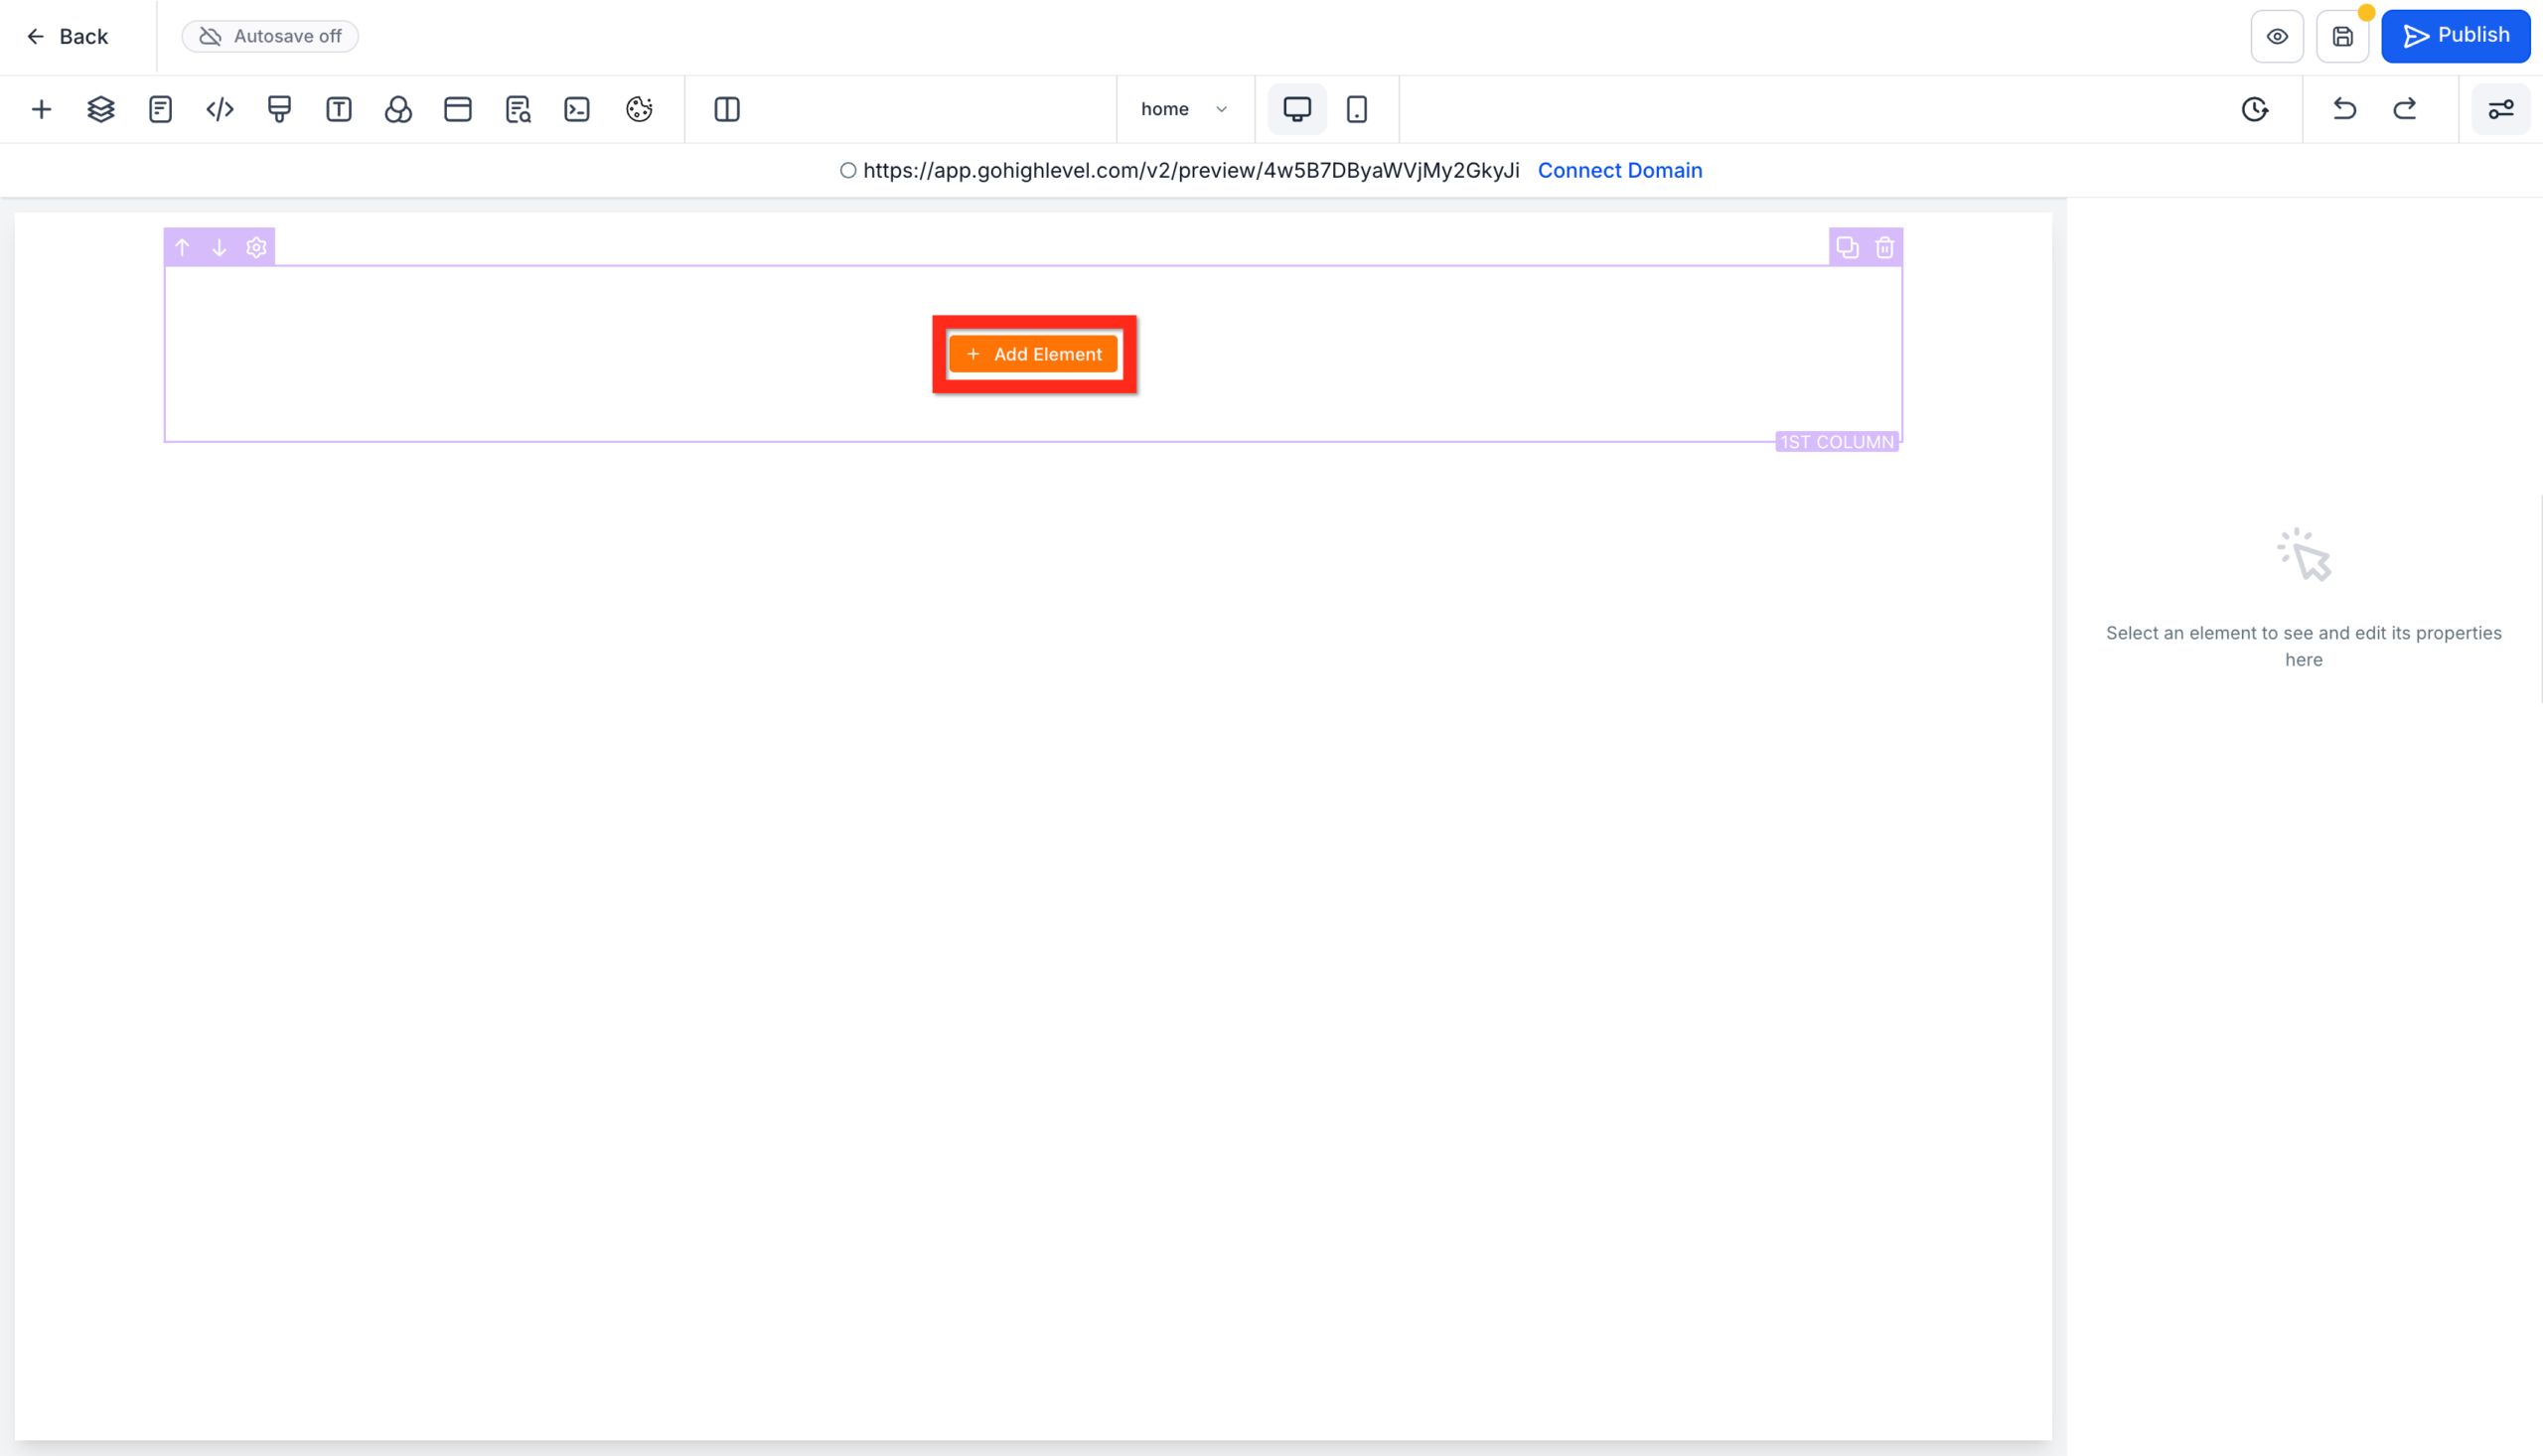
Task: Select the paintbrush styling tool
Action: coord(279,109)
